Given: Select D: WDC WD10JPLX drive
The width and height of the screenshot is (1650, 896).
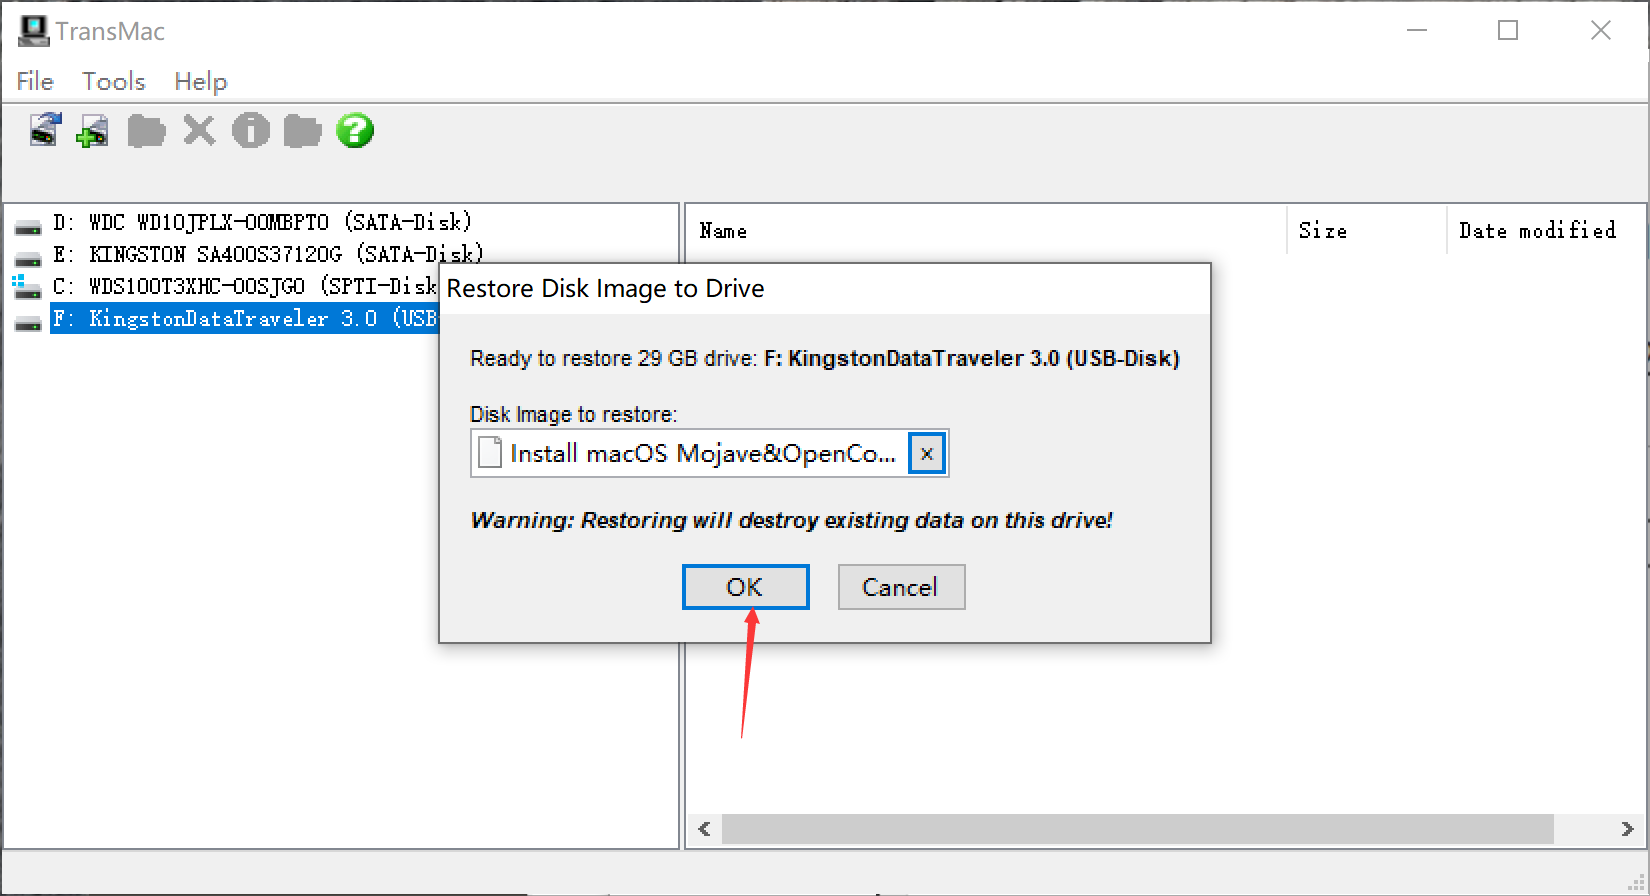Looking at the screenshot, I should click(262, 222).
